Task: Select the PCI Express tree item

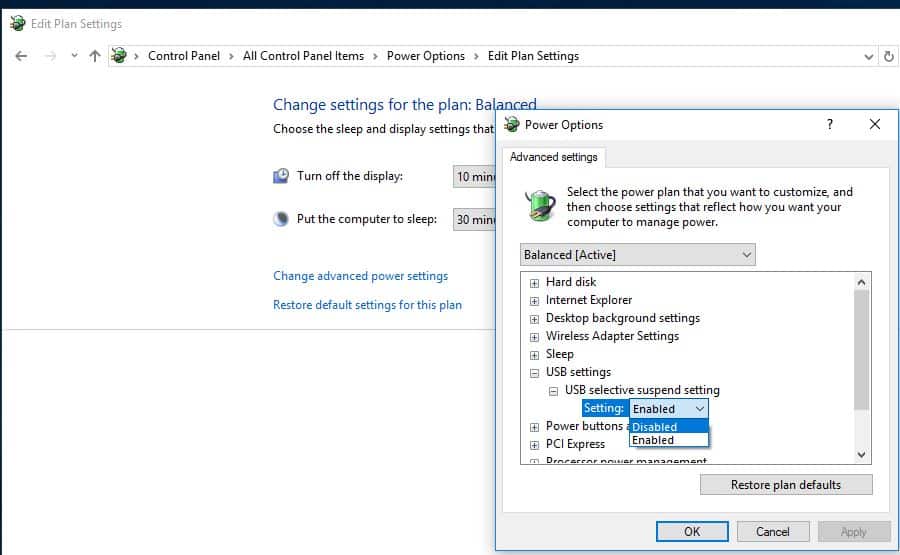Action: pyautogui.click(x=575, y=444)
